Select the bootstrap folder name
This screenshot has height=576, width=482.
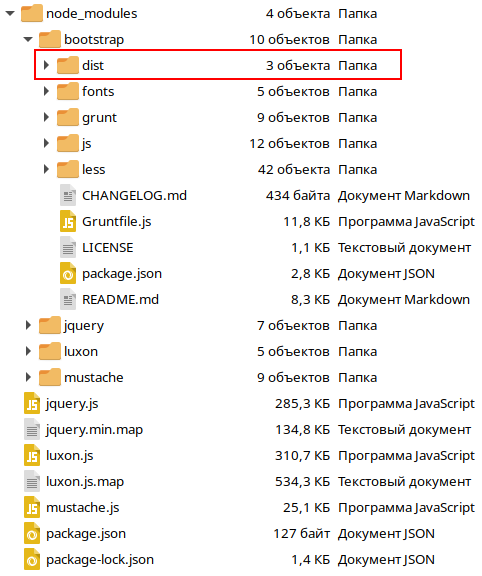[94, 40]
